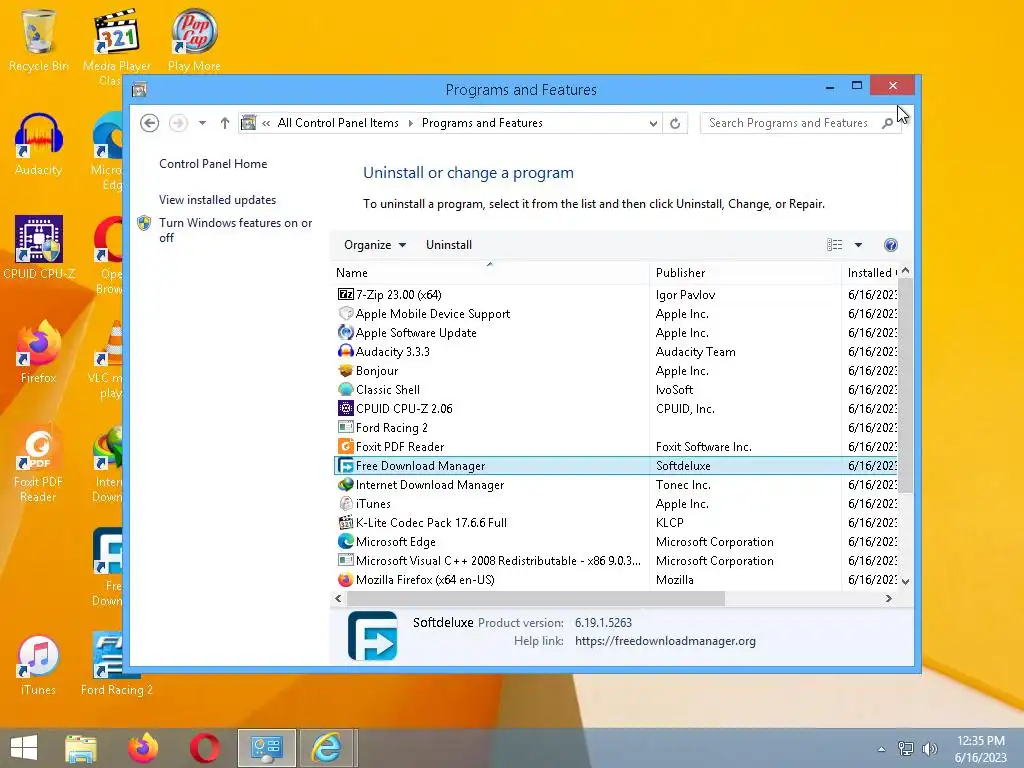Select the Ford Racing 2 list row
This screenshot has height=768, width=1024.
click(616, 428)
